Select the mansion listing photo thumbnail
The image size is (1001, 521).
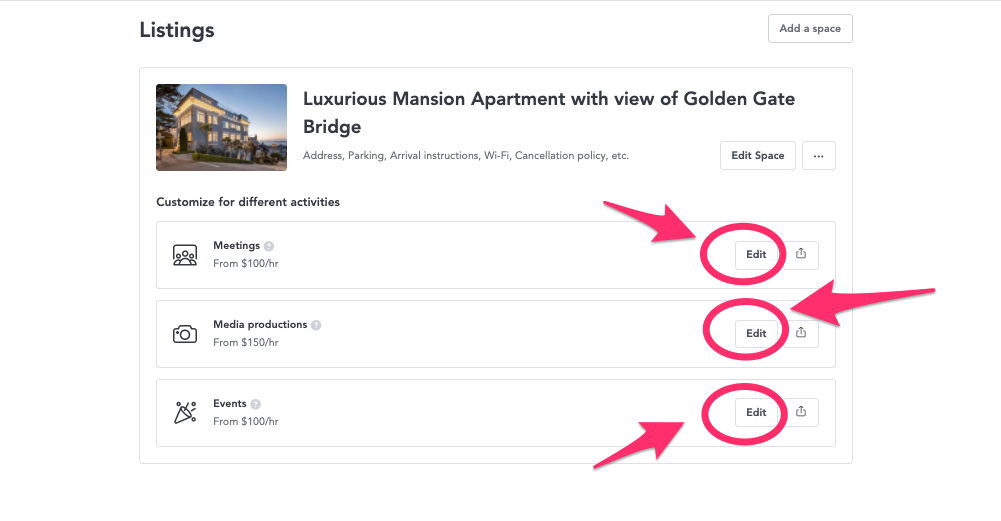[x=222, y=127]
